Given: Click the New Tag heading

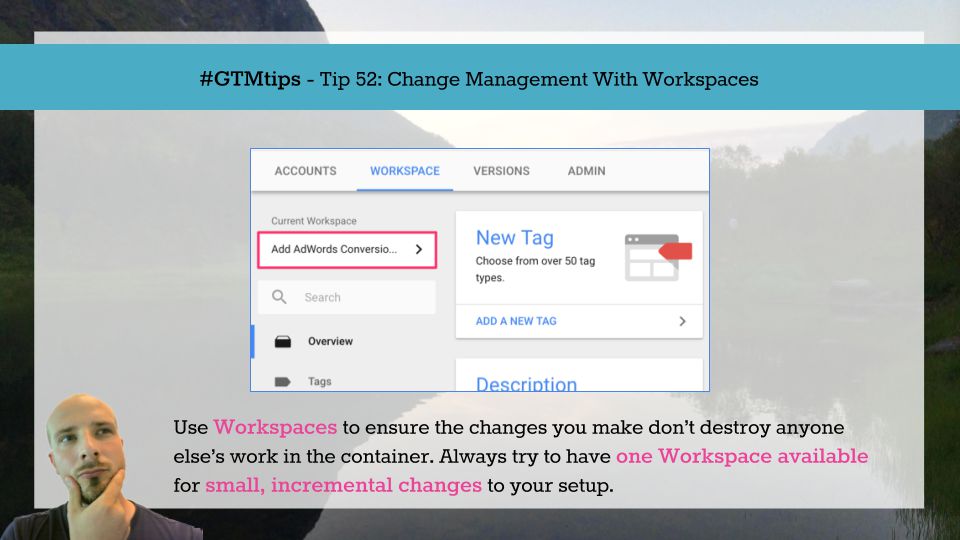Looking at the screenshot, I should coord(514,238).
